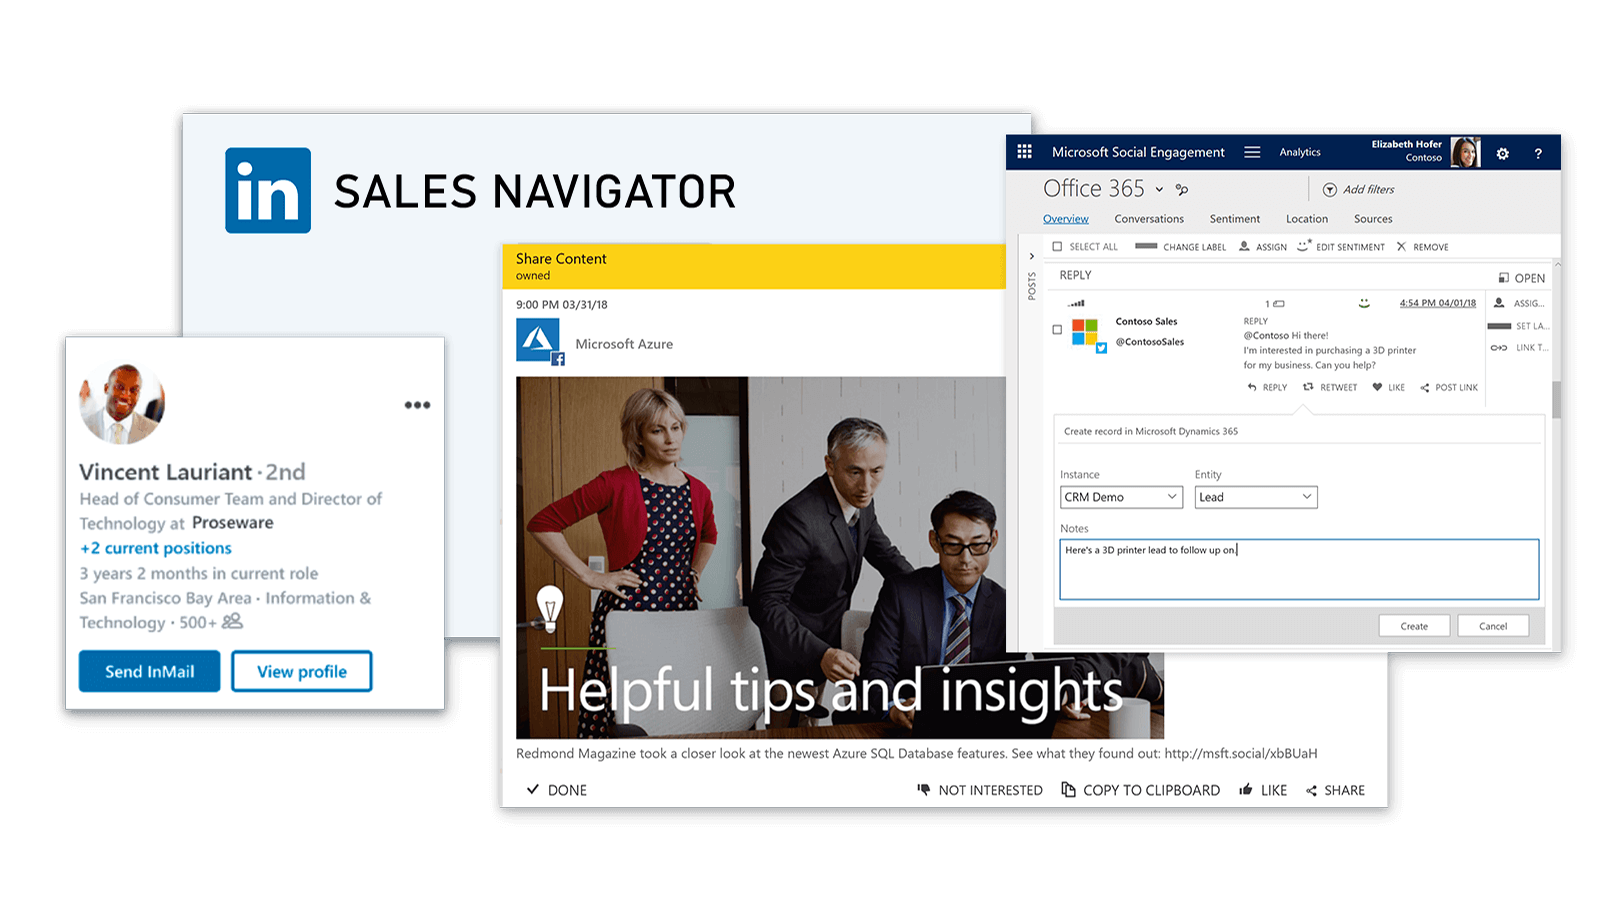Switch to the Sentiment tab
This screenshot has width=1600, height=900.
click(1234, 219)
